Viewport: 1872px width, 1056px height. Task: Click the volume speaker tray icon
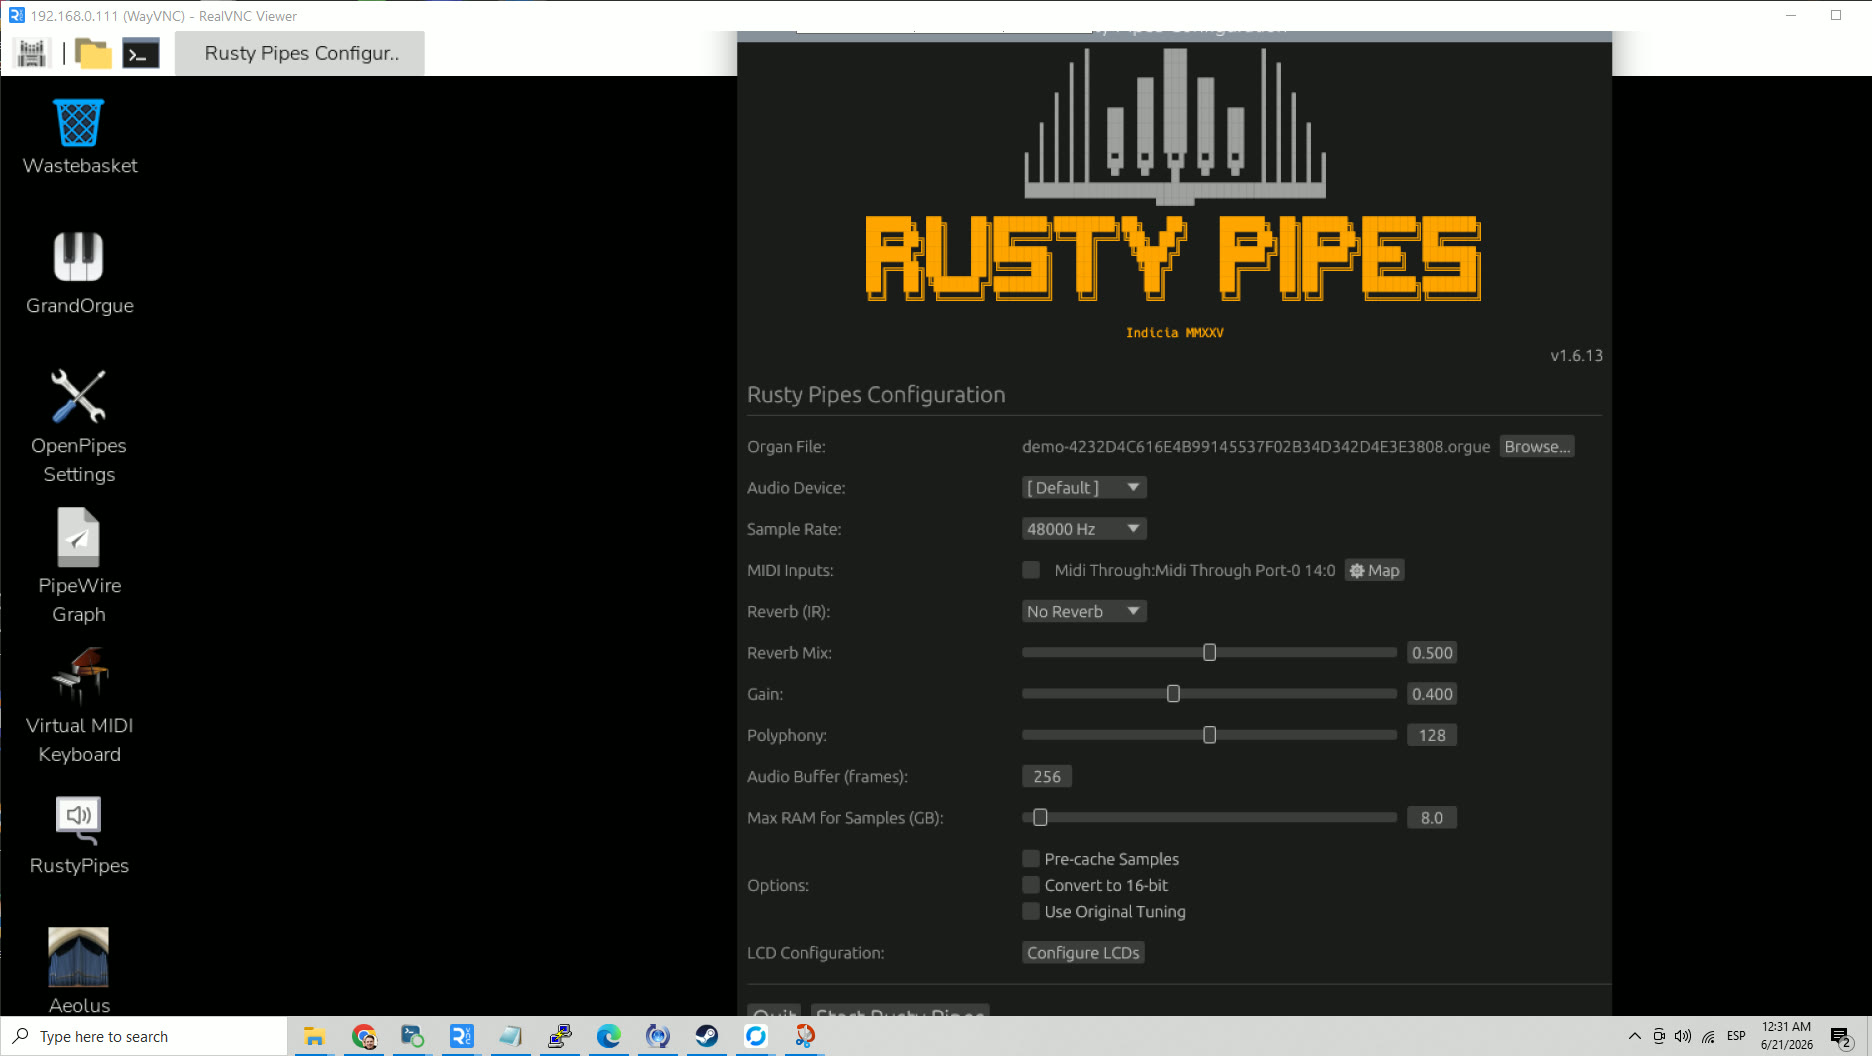click(x=1683, y=1036)
